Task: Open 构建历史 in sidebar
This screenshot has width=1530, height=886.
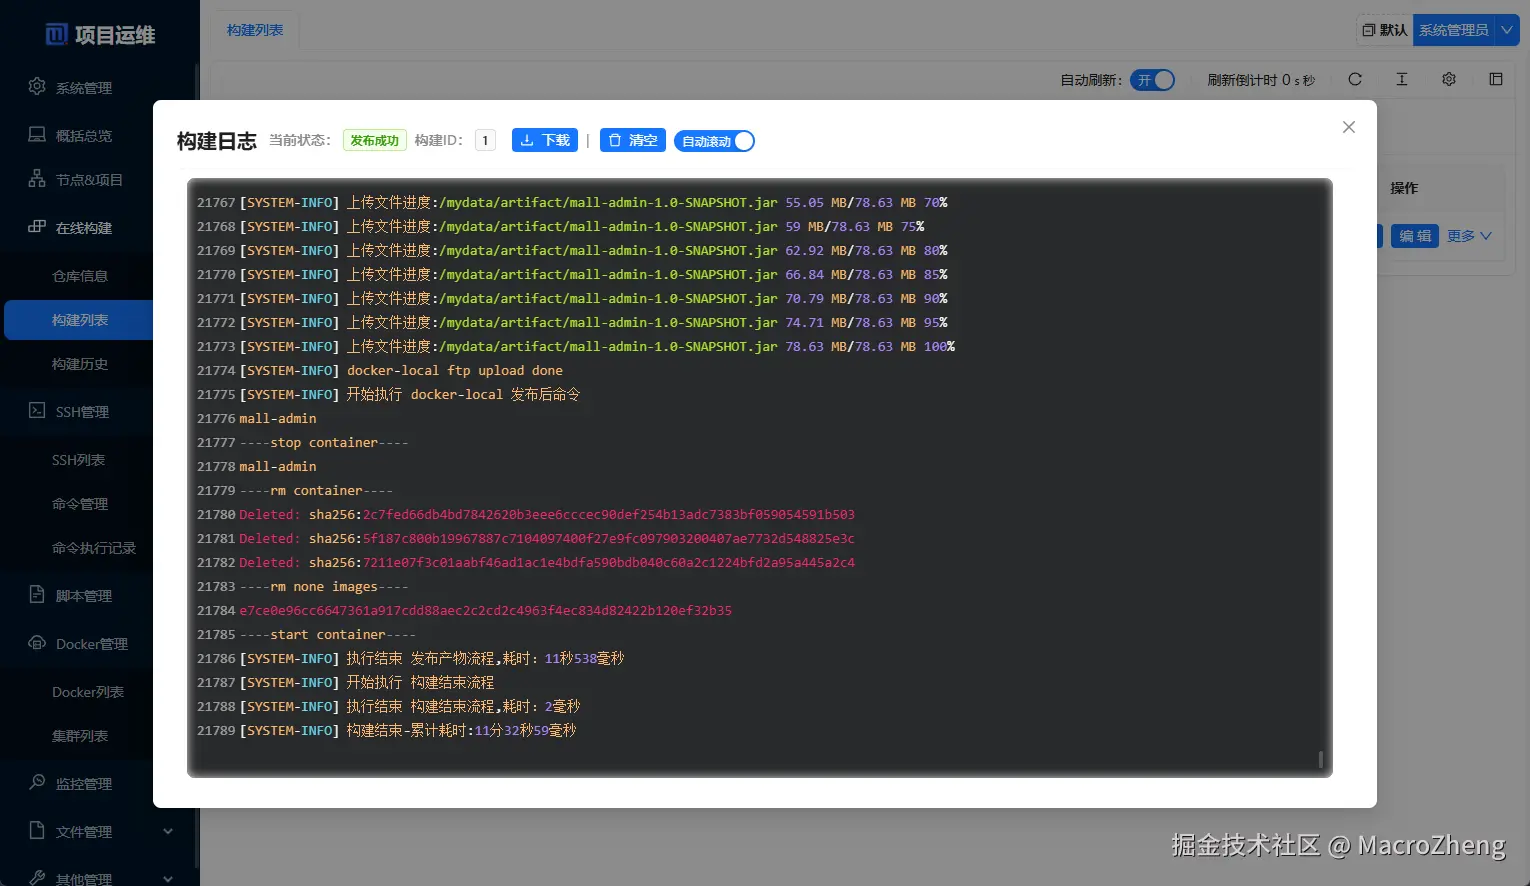Action: click(x=80, y=364)
